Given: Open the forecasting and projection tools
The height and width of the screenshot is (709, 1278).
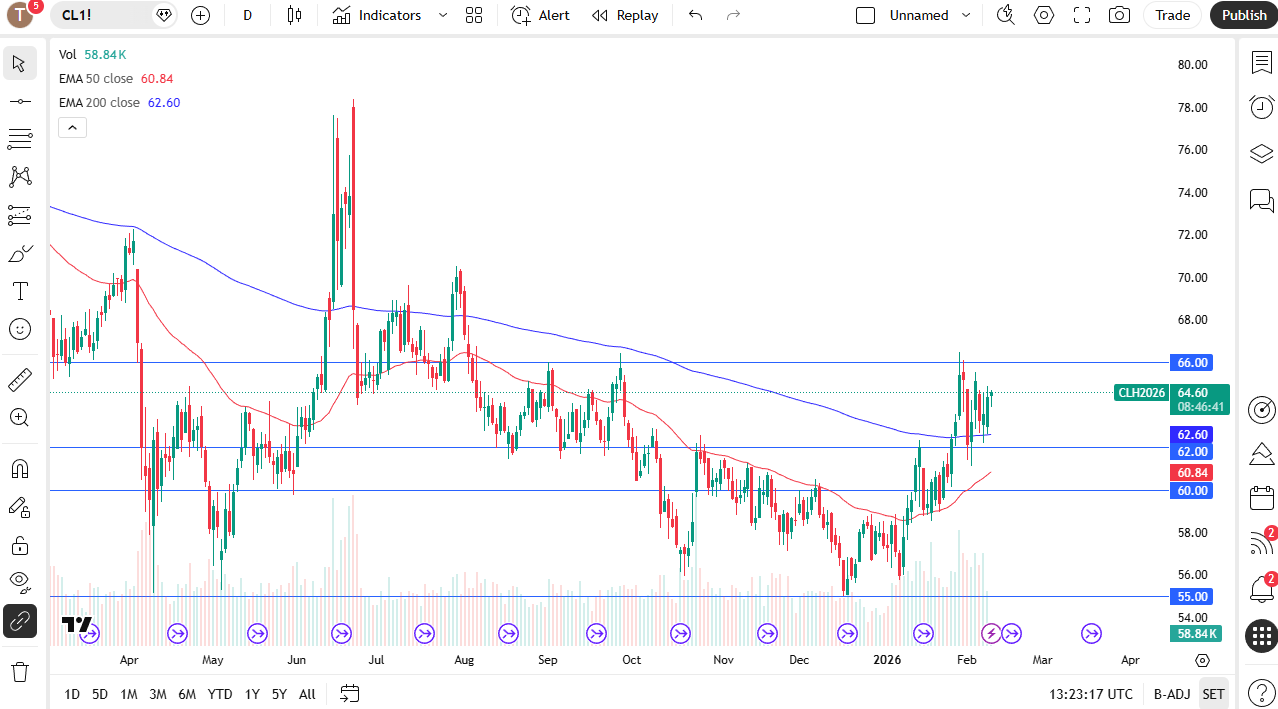Looking at the screenshot, I should [x=20, y=215].
